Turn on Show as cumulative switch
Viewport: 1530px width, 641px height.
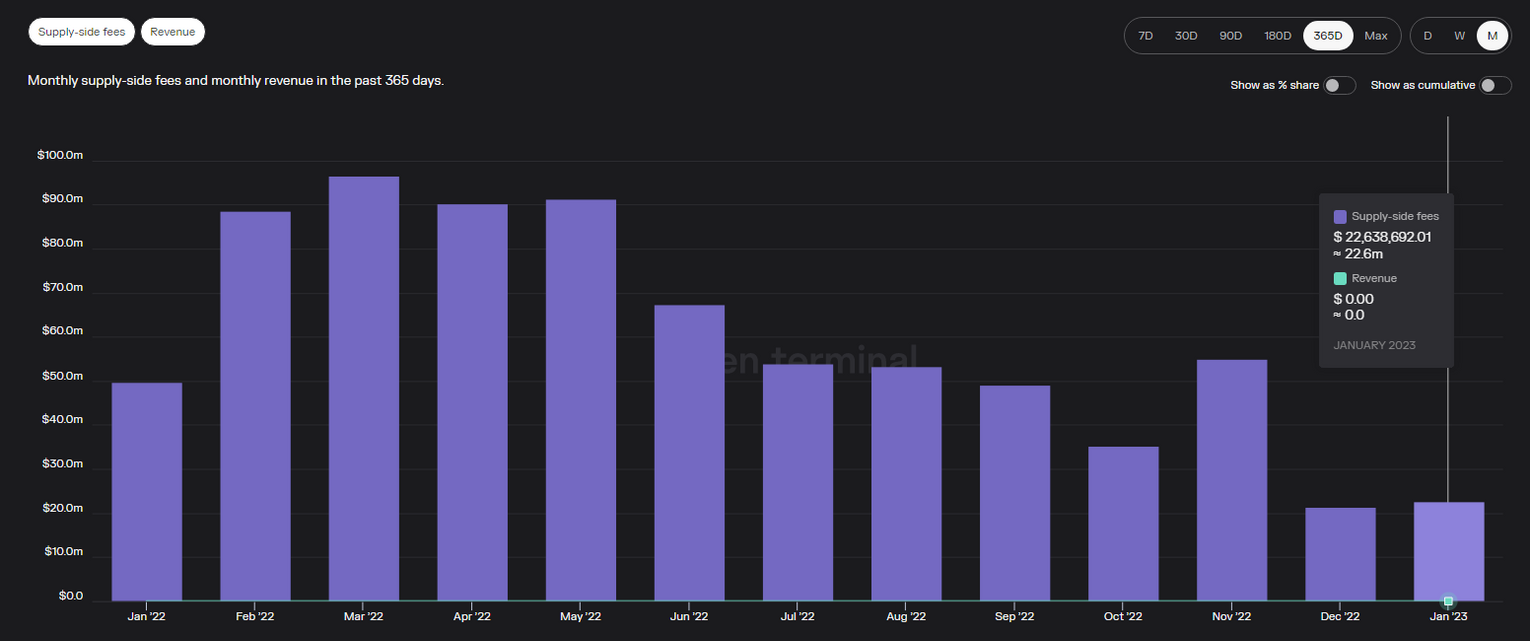tap(1495, 86)
